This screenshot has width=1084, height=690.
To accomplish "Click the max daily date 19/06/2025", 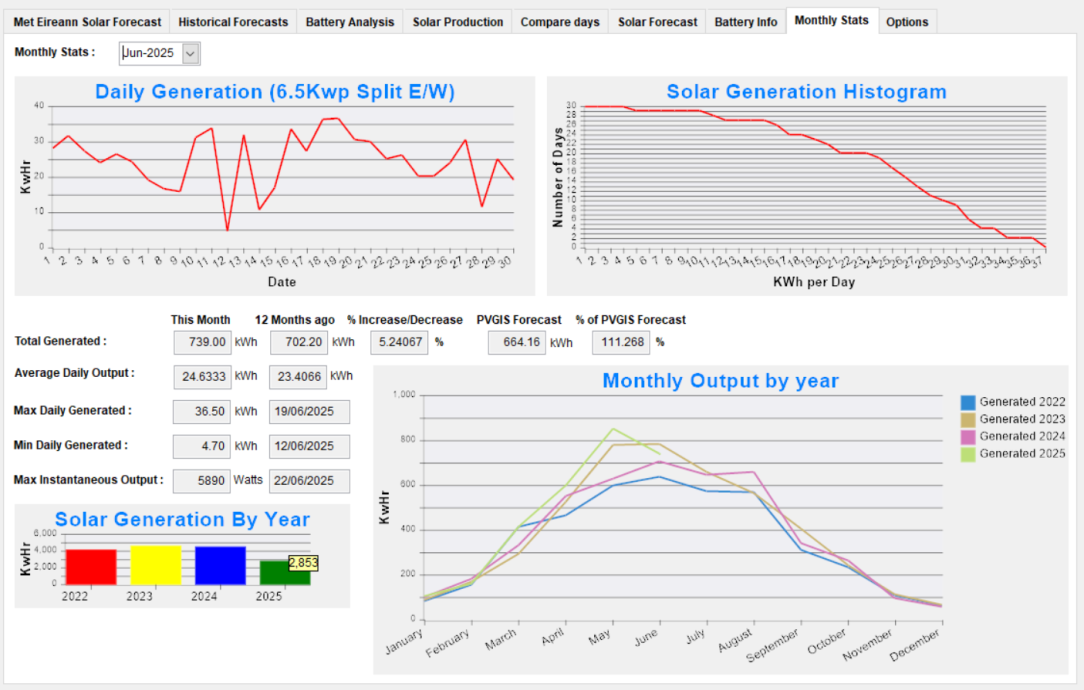I will pyautogui.click(x=310, y=411).
